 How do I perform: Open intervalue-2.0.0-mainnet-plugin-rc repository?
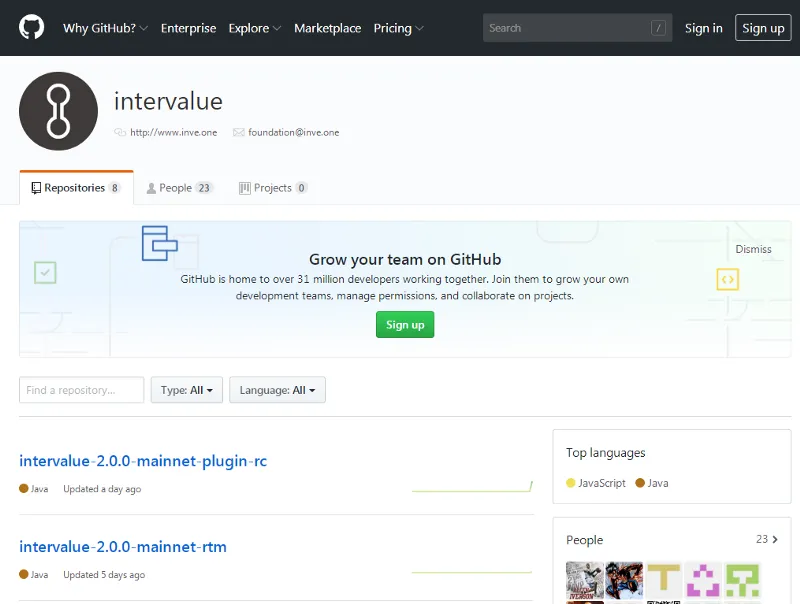coord(143,461)
